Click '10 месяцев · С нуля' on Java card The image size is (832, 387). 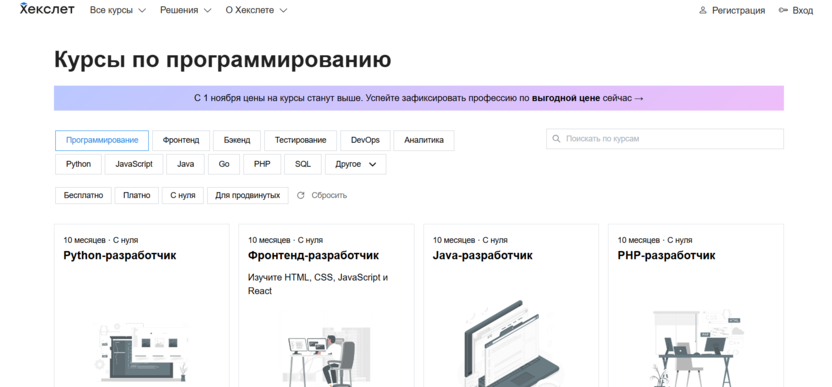[470, 240]
